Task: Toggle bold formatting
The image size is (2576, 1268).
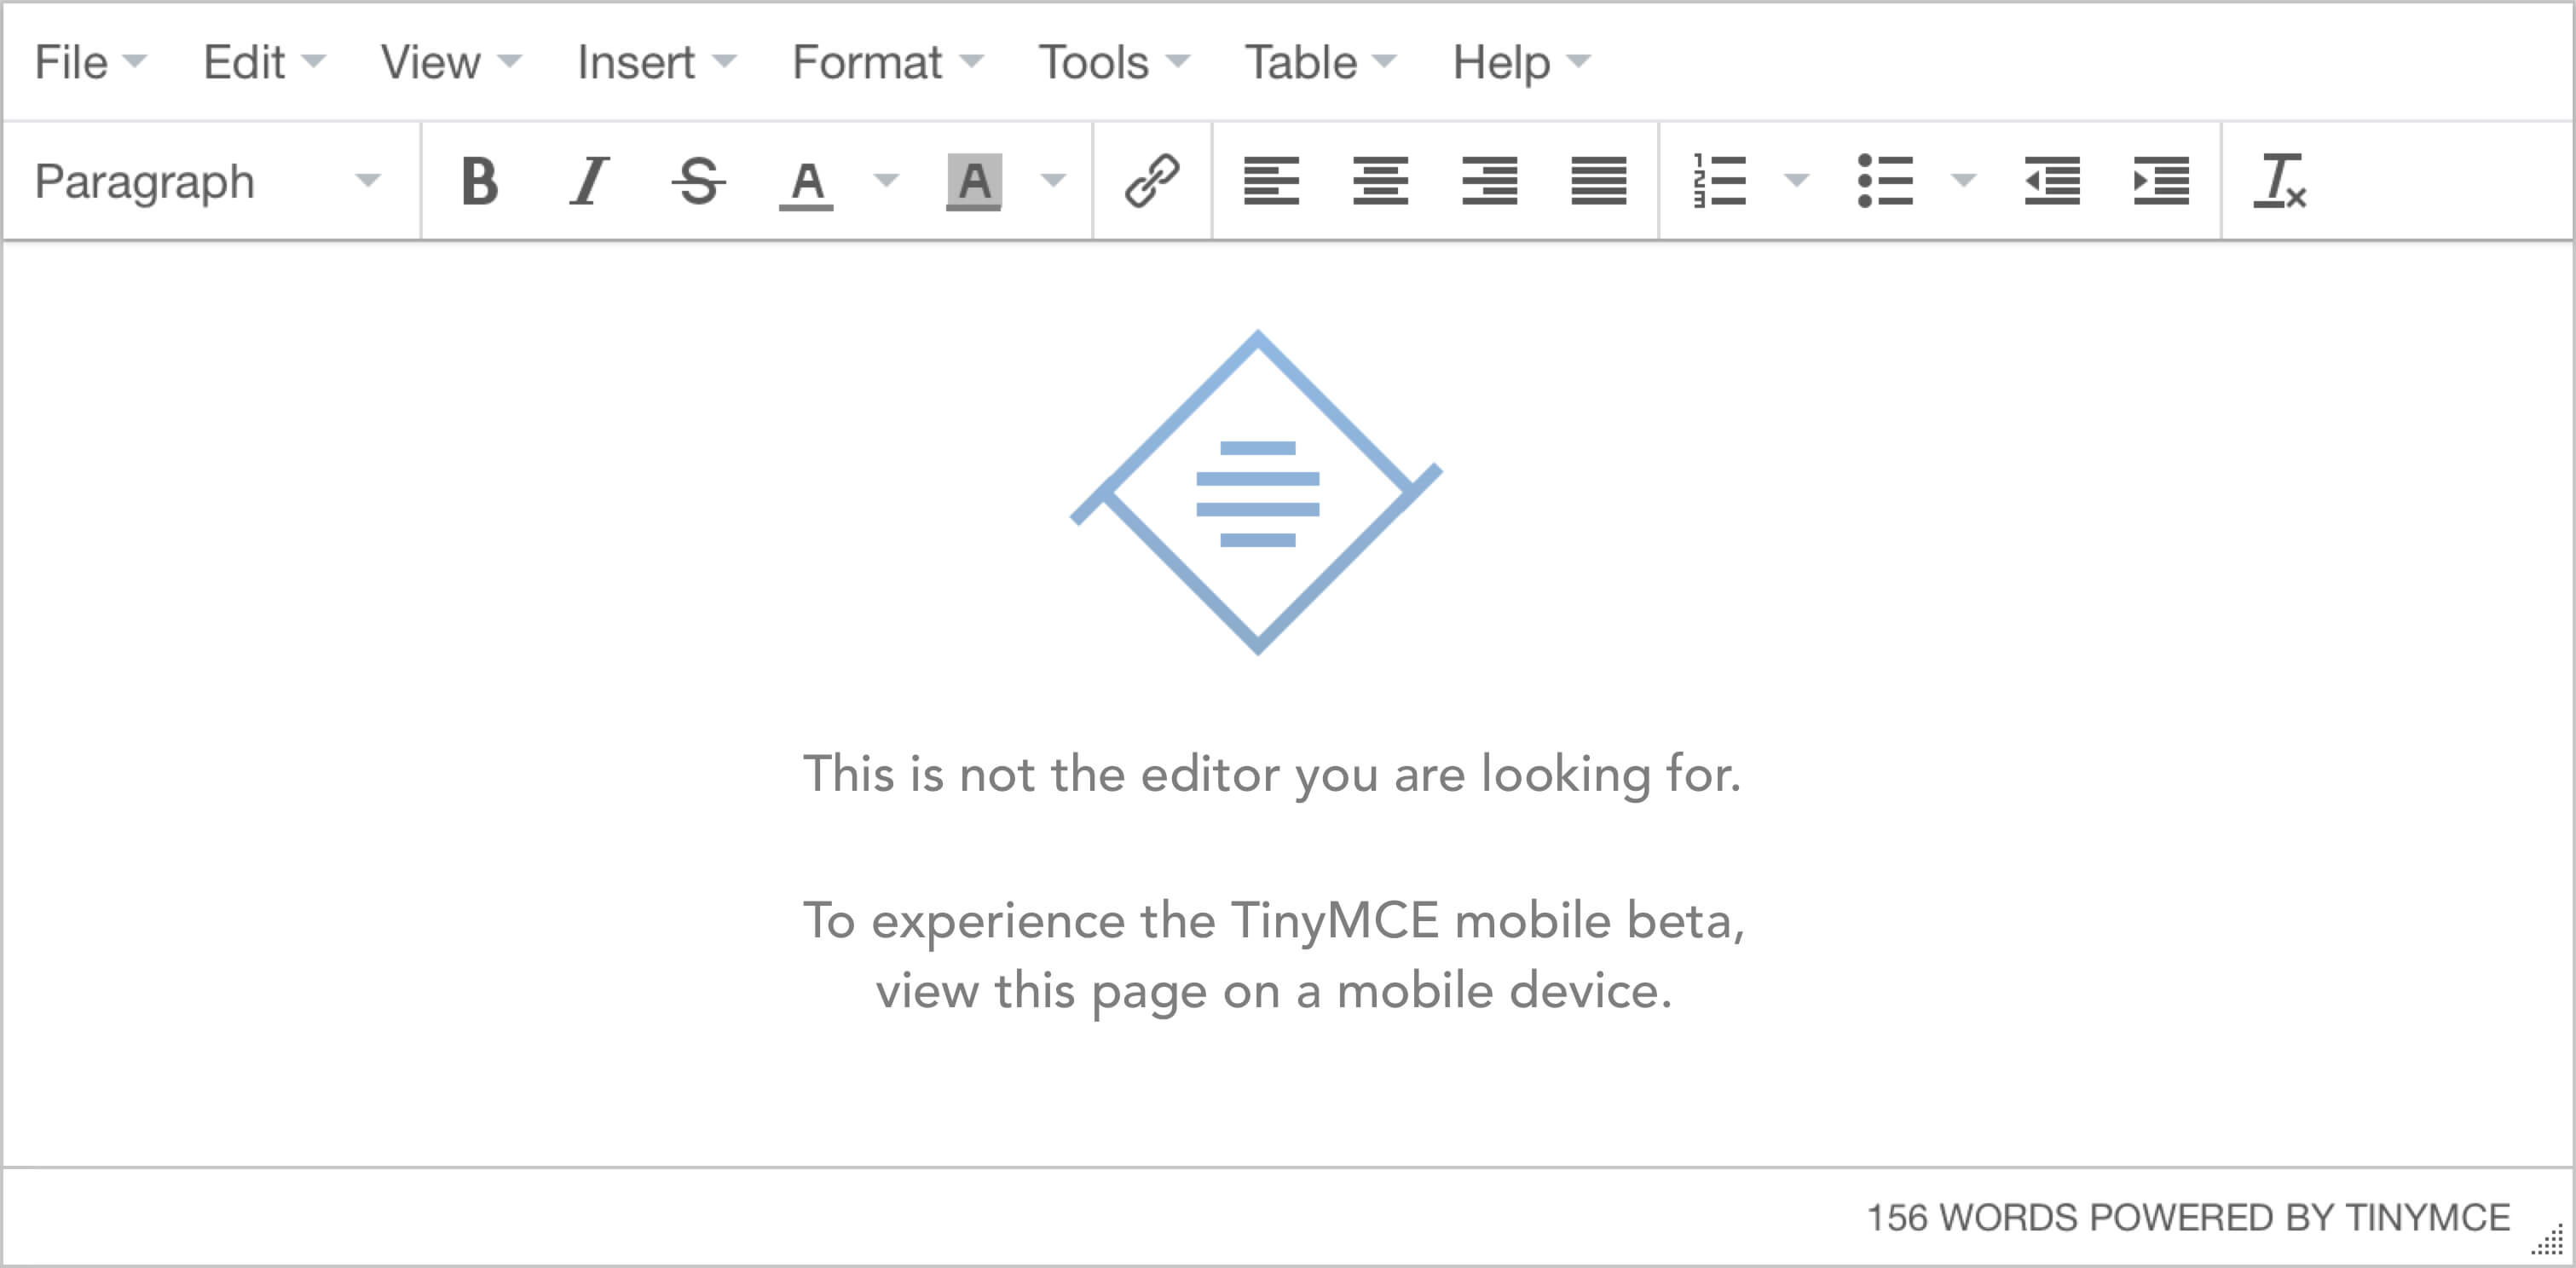Action: coord(480,182)
